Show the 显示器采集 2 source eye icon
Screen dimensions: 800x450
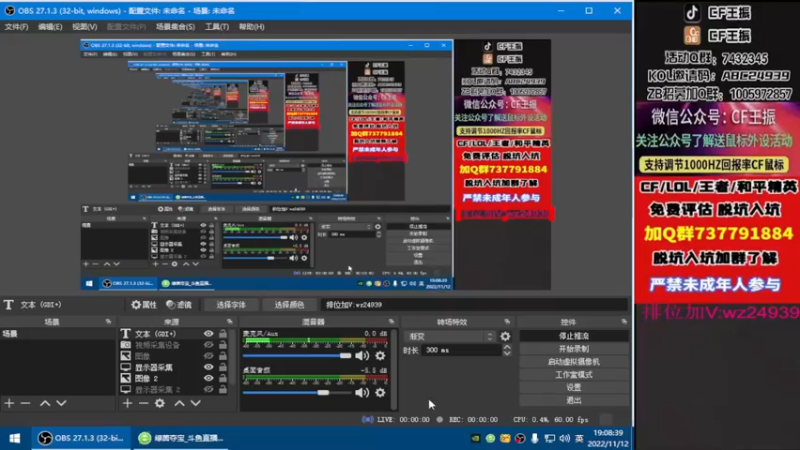click(208, 389)
